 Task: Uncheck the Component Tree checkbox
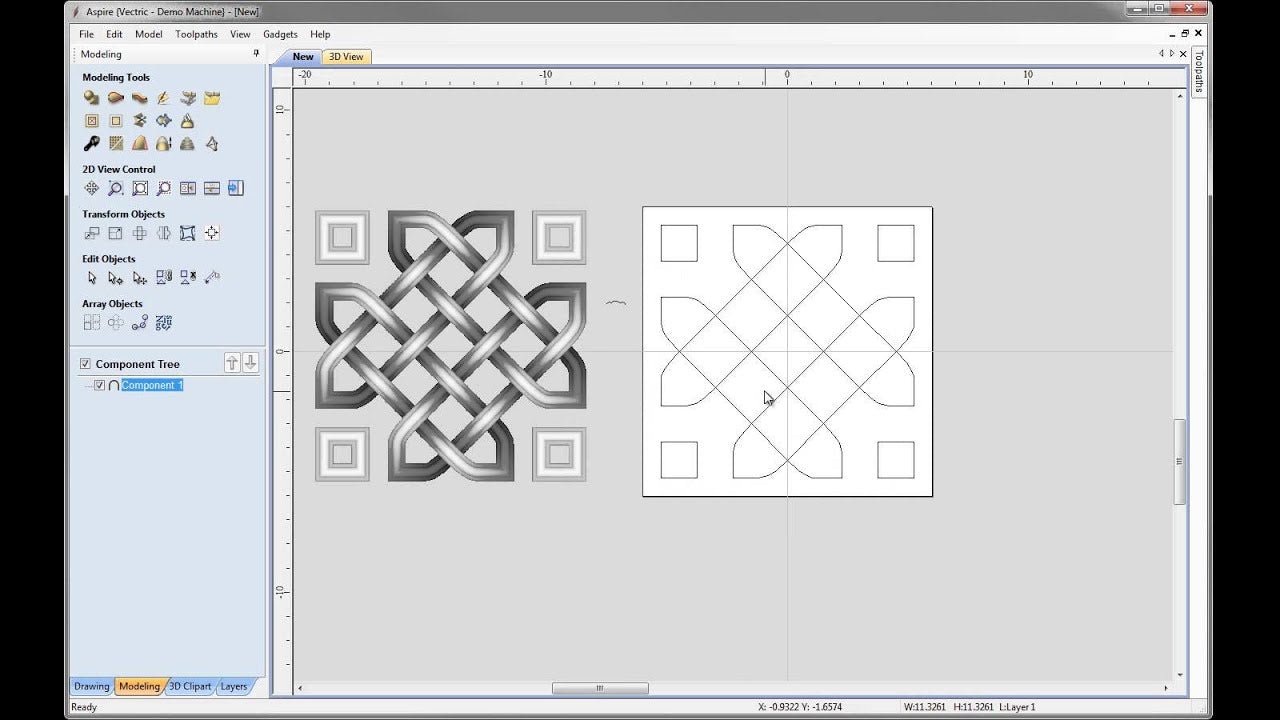tap(86, 363)
